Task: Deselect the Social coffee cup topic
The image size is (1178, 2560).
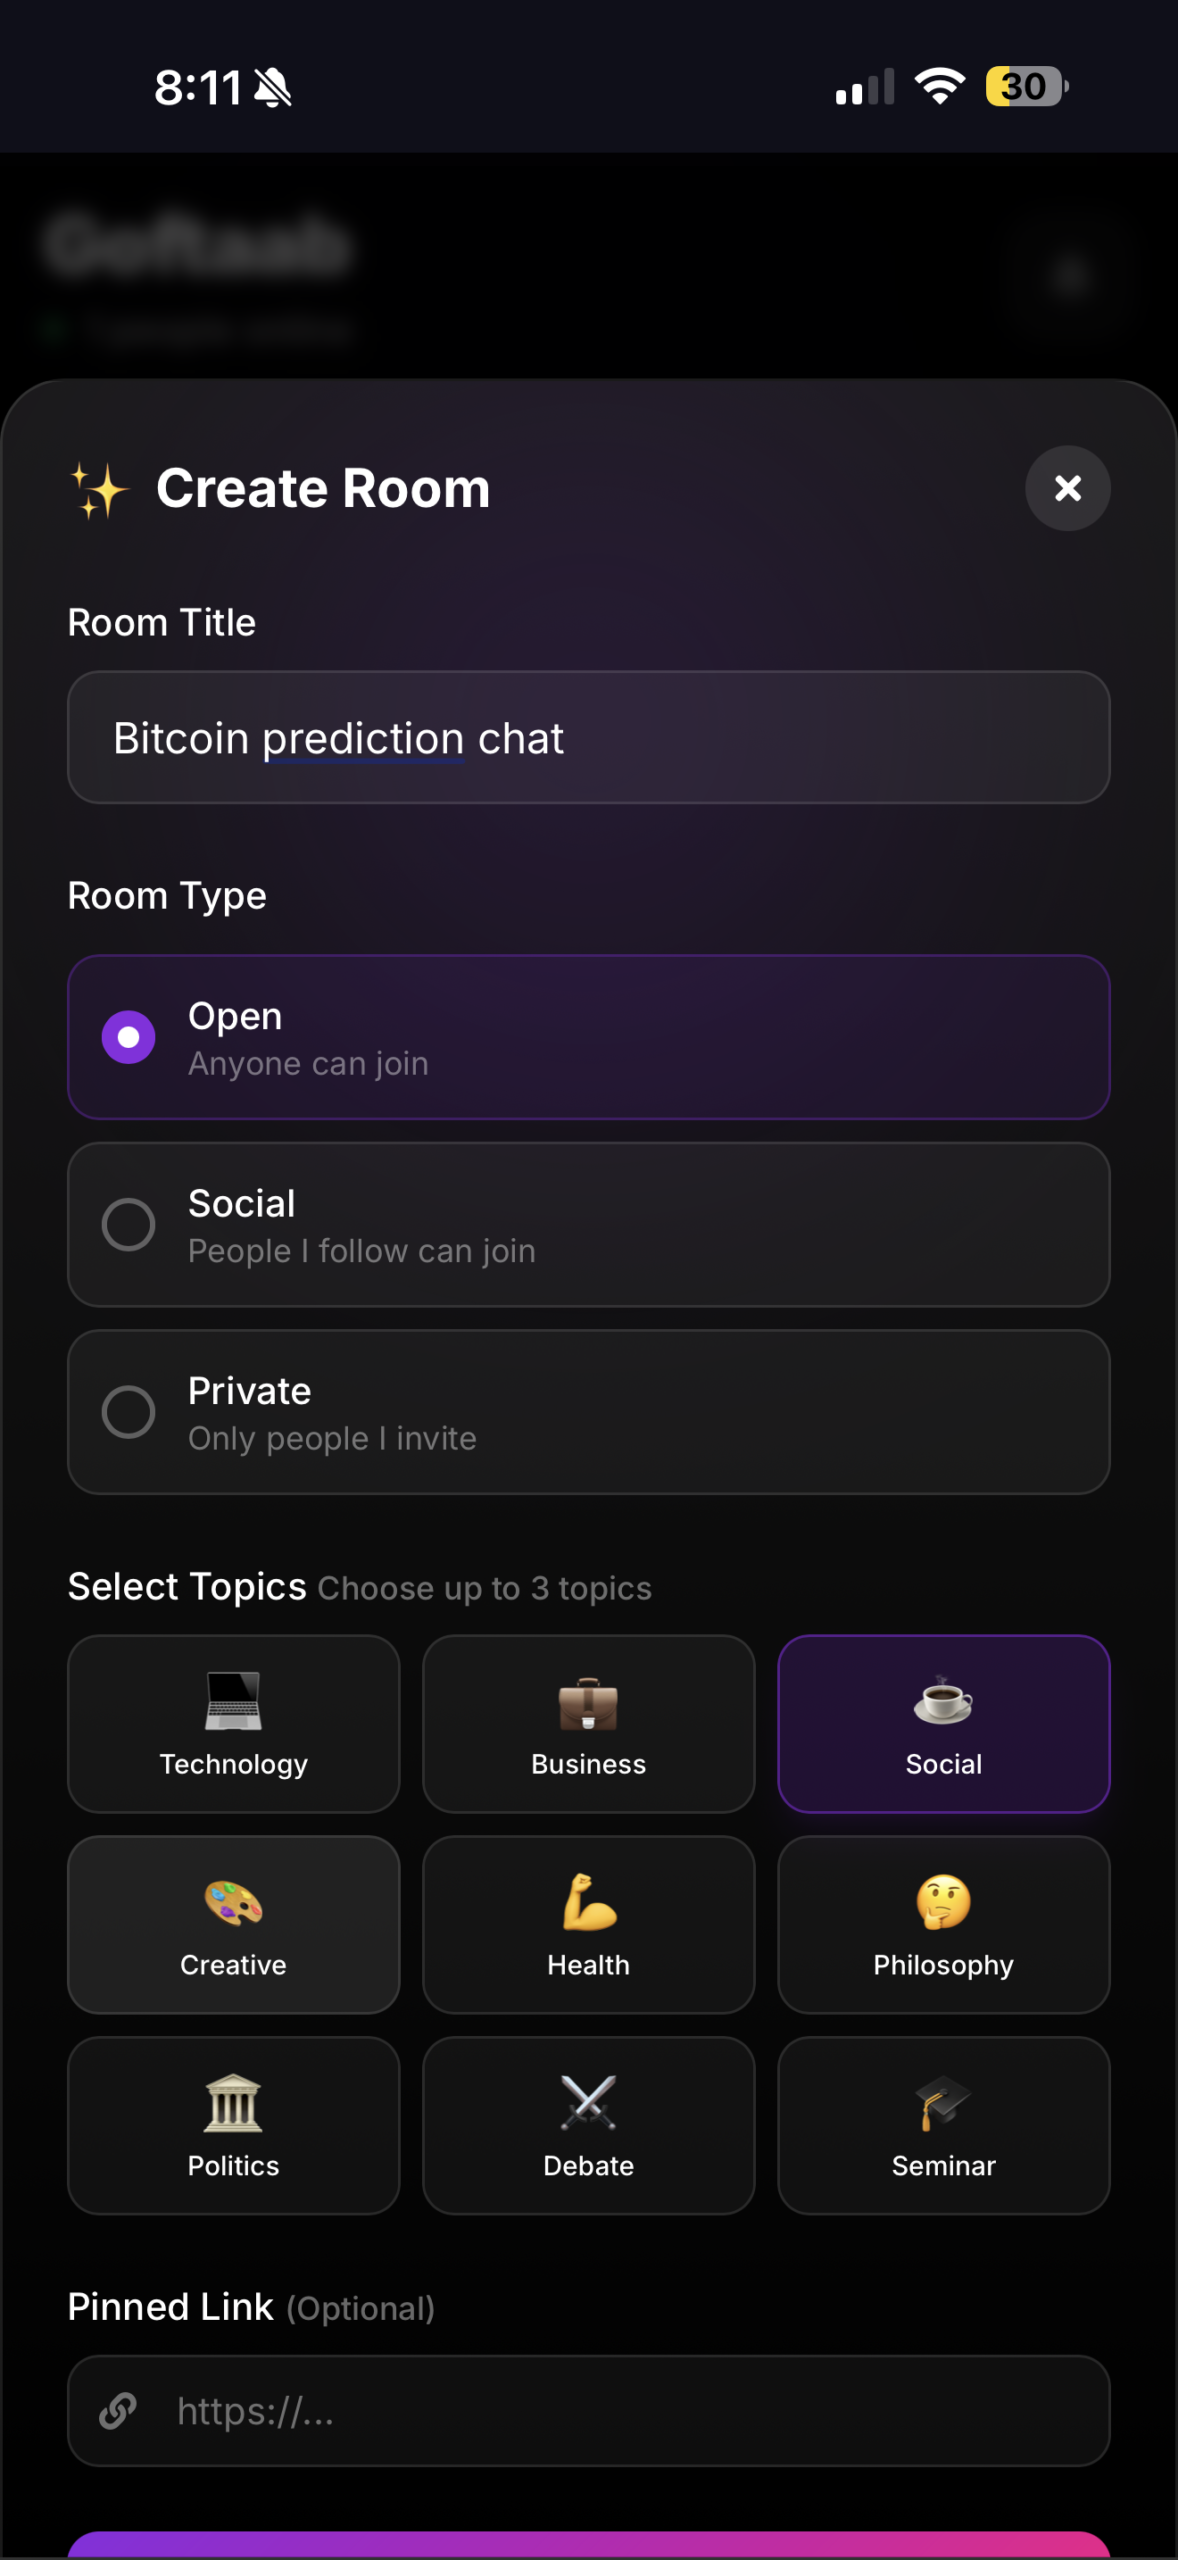Action: point(943,1723)
